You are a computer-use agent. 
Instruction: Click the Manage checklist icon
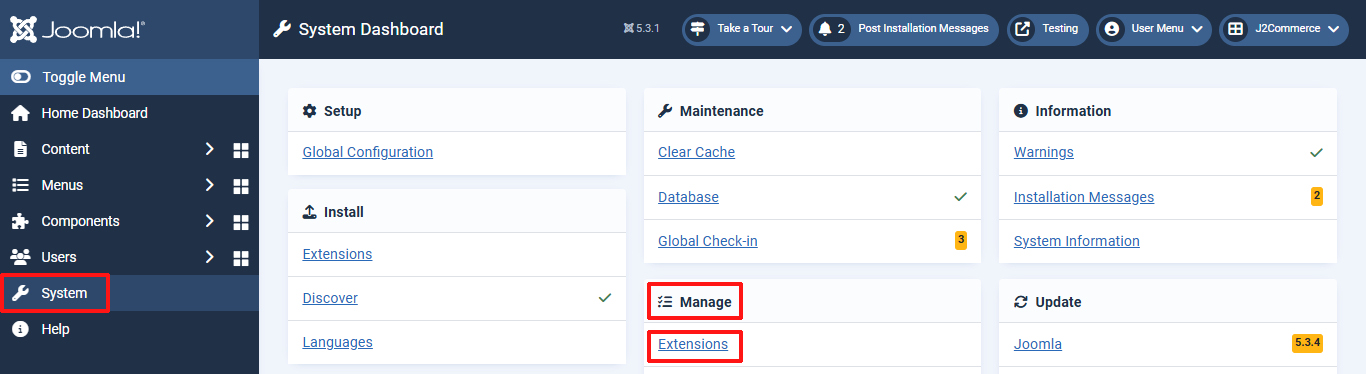665,302
